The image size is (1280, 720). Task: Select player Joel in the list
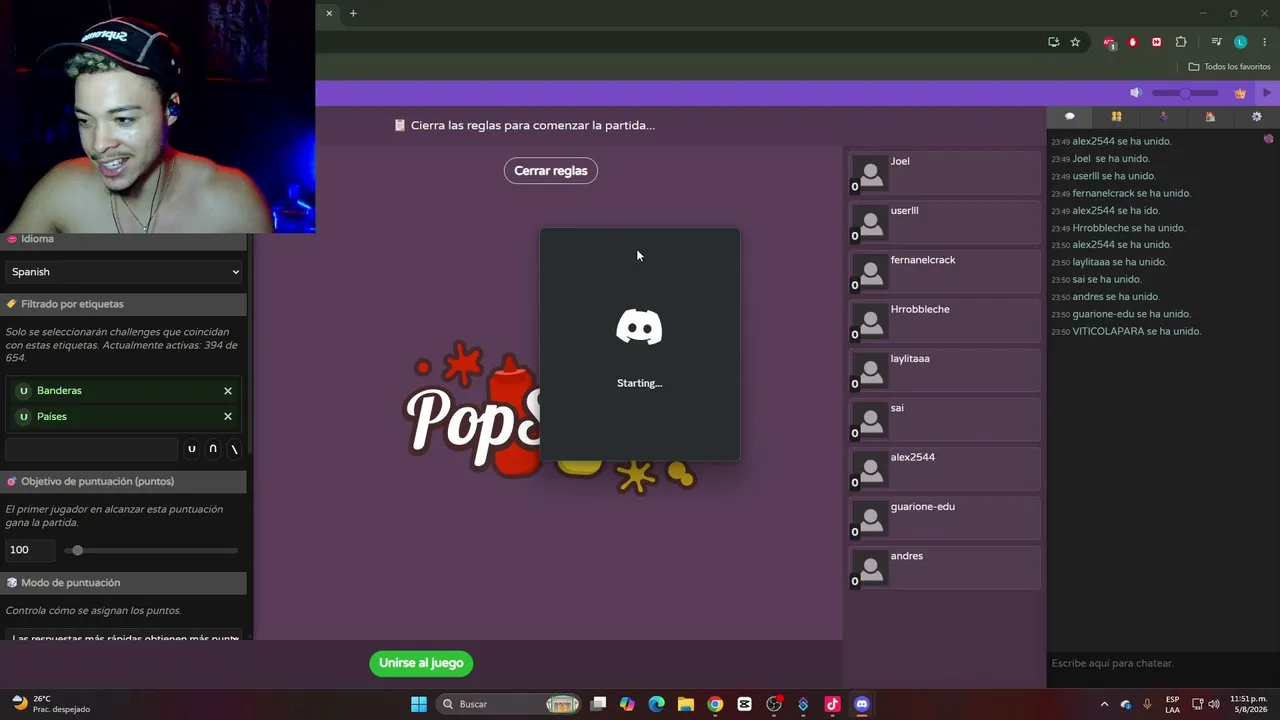click(944, 173)
